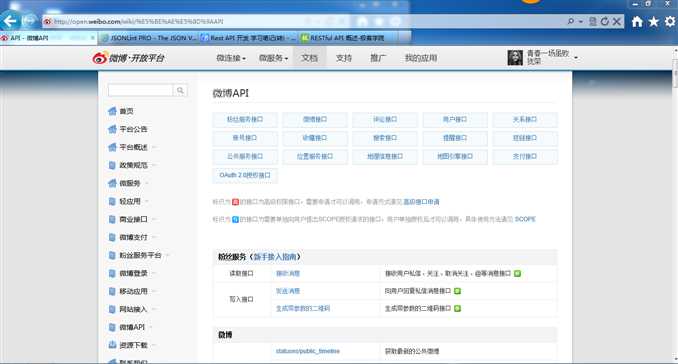Click the 微博接口 button
The height and width of the screenshot is (364, 678).
315,119
